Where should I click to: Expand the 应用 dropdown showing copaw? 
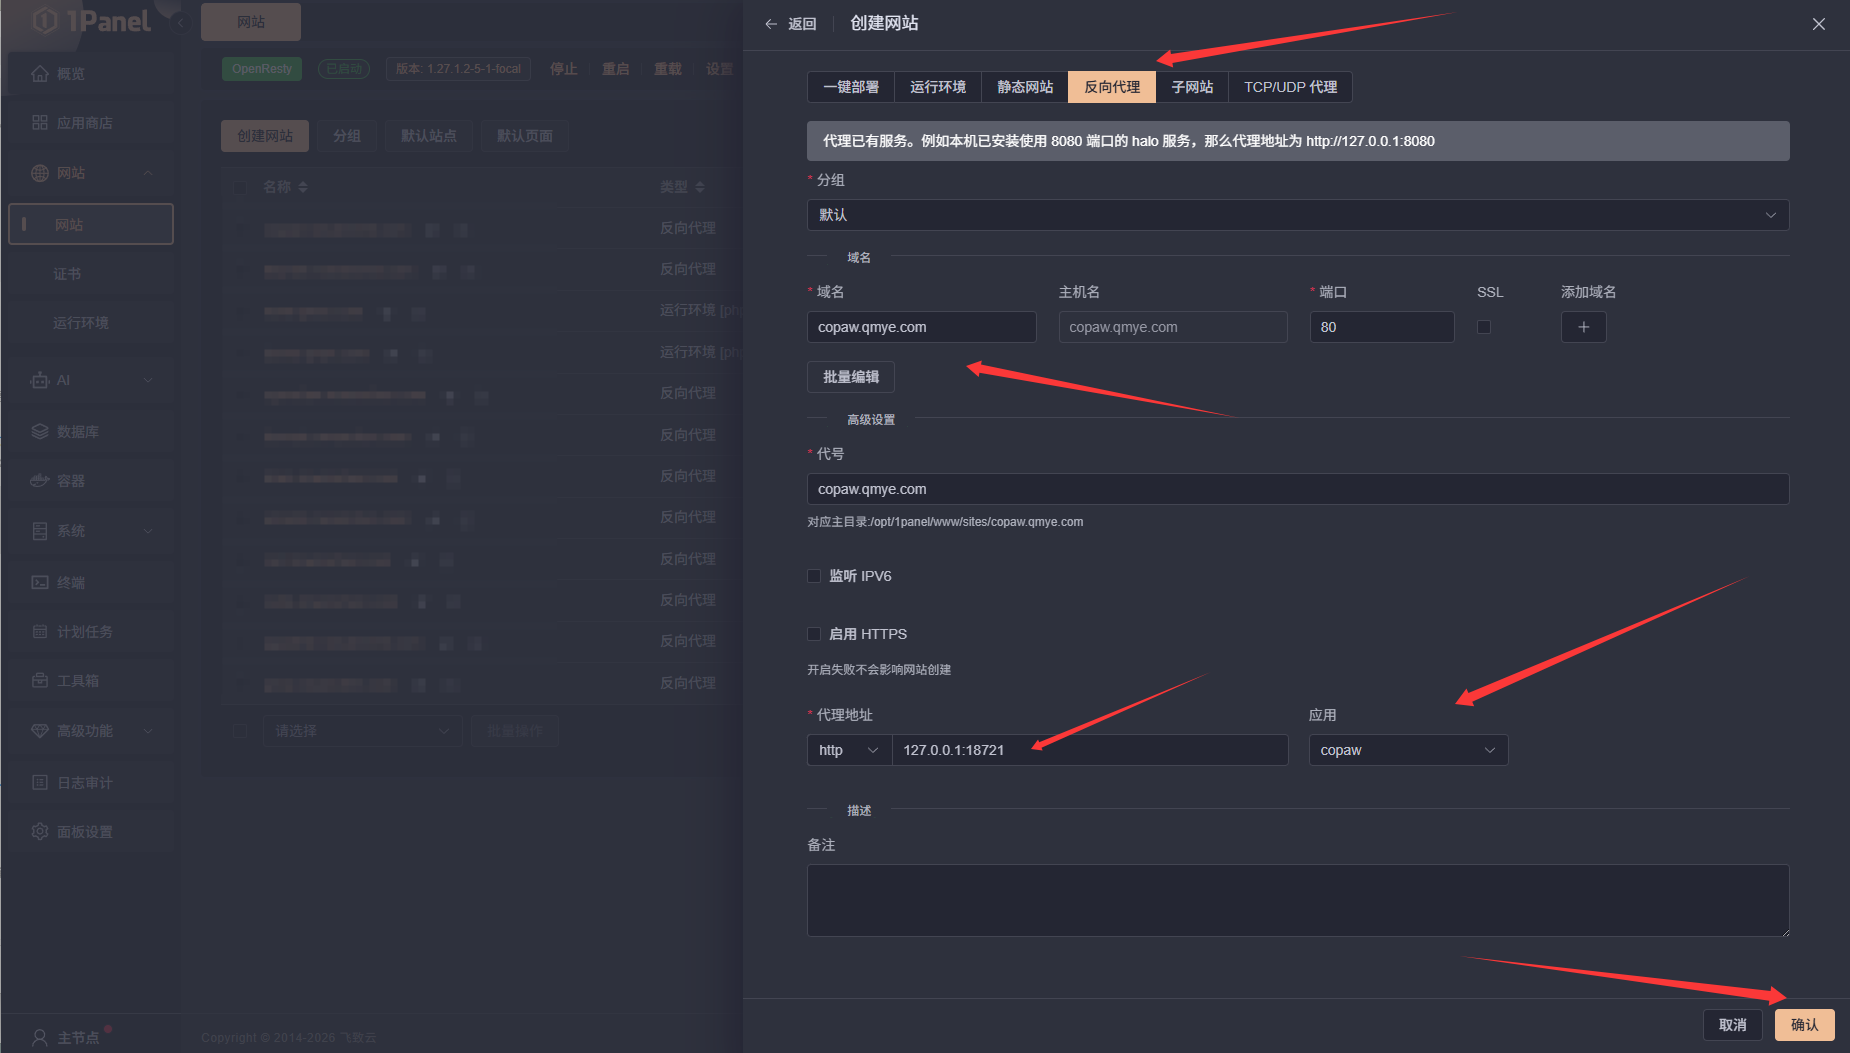(x=1407, y=750)
